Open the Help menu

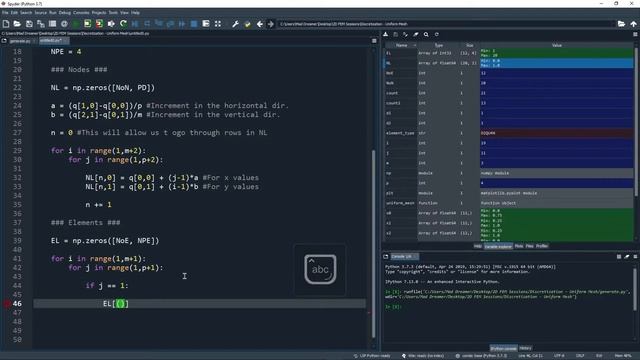[x=136, y=13]
